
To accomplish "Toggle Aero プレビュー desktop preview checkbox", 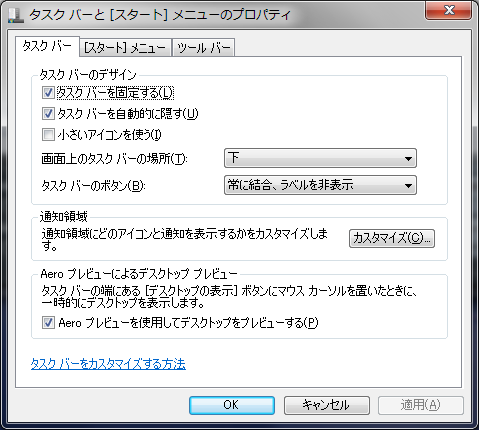I will click(48, 323).
